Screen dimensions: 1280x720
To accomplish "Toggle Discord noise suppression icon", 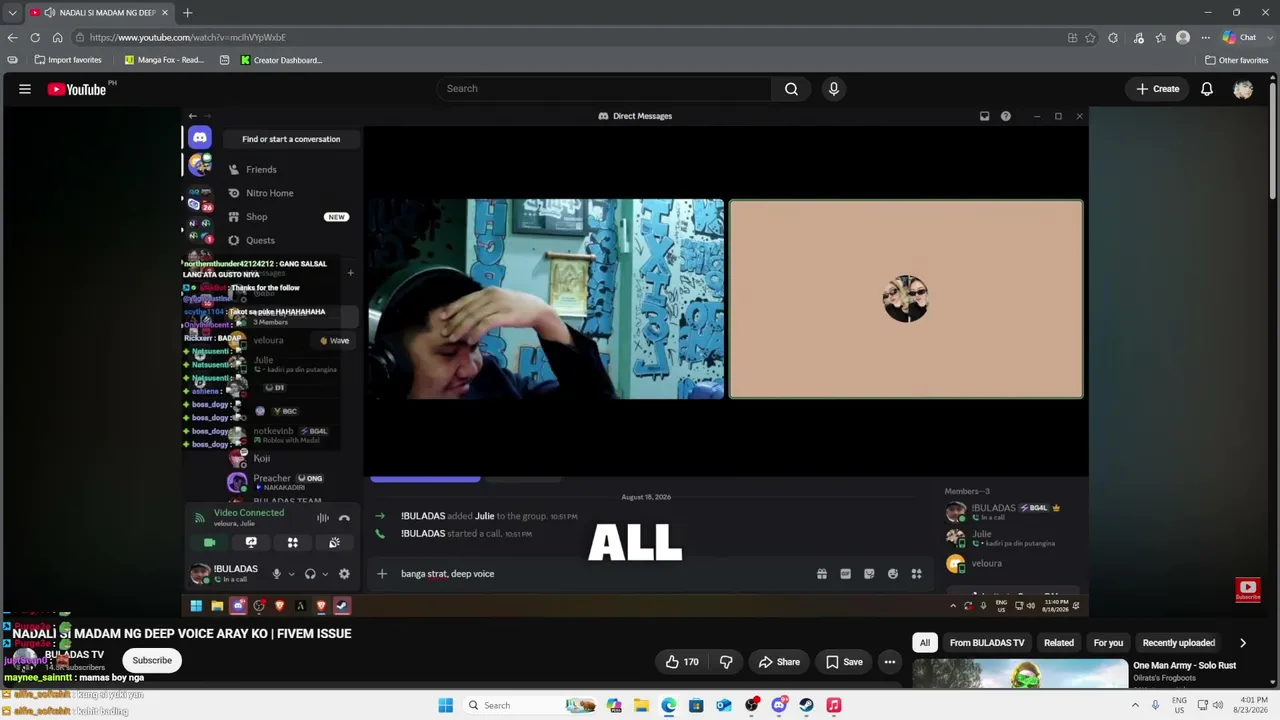I will click(323, 518).
